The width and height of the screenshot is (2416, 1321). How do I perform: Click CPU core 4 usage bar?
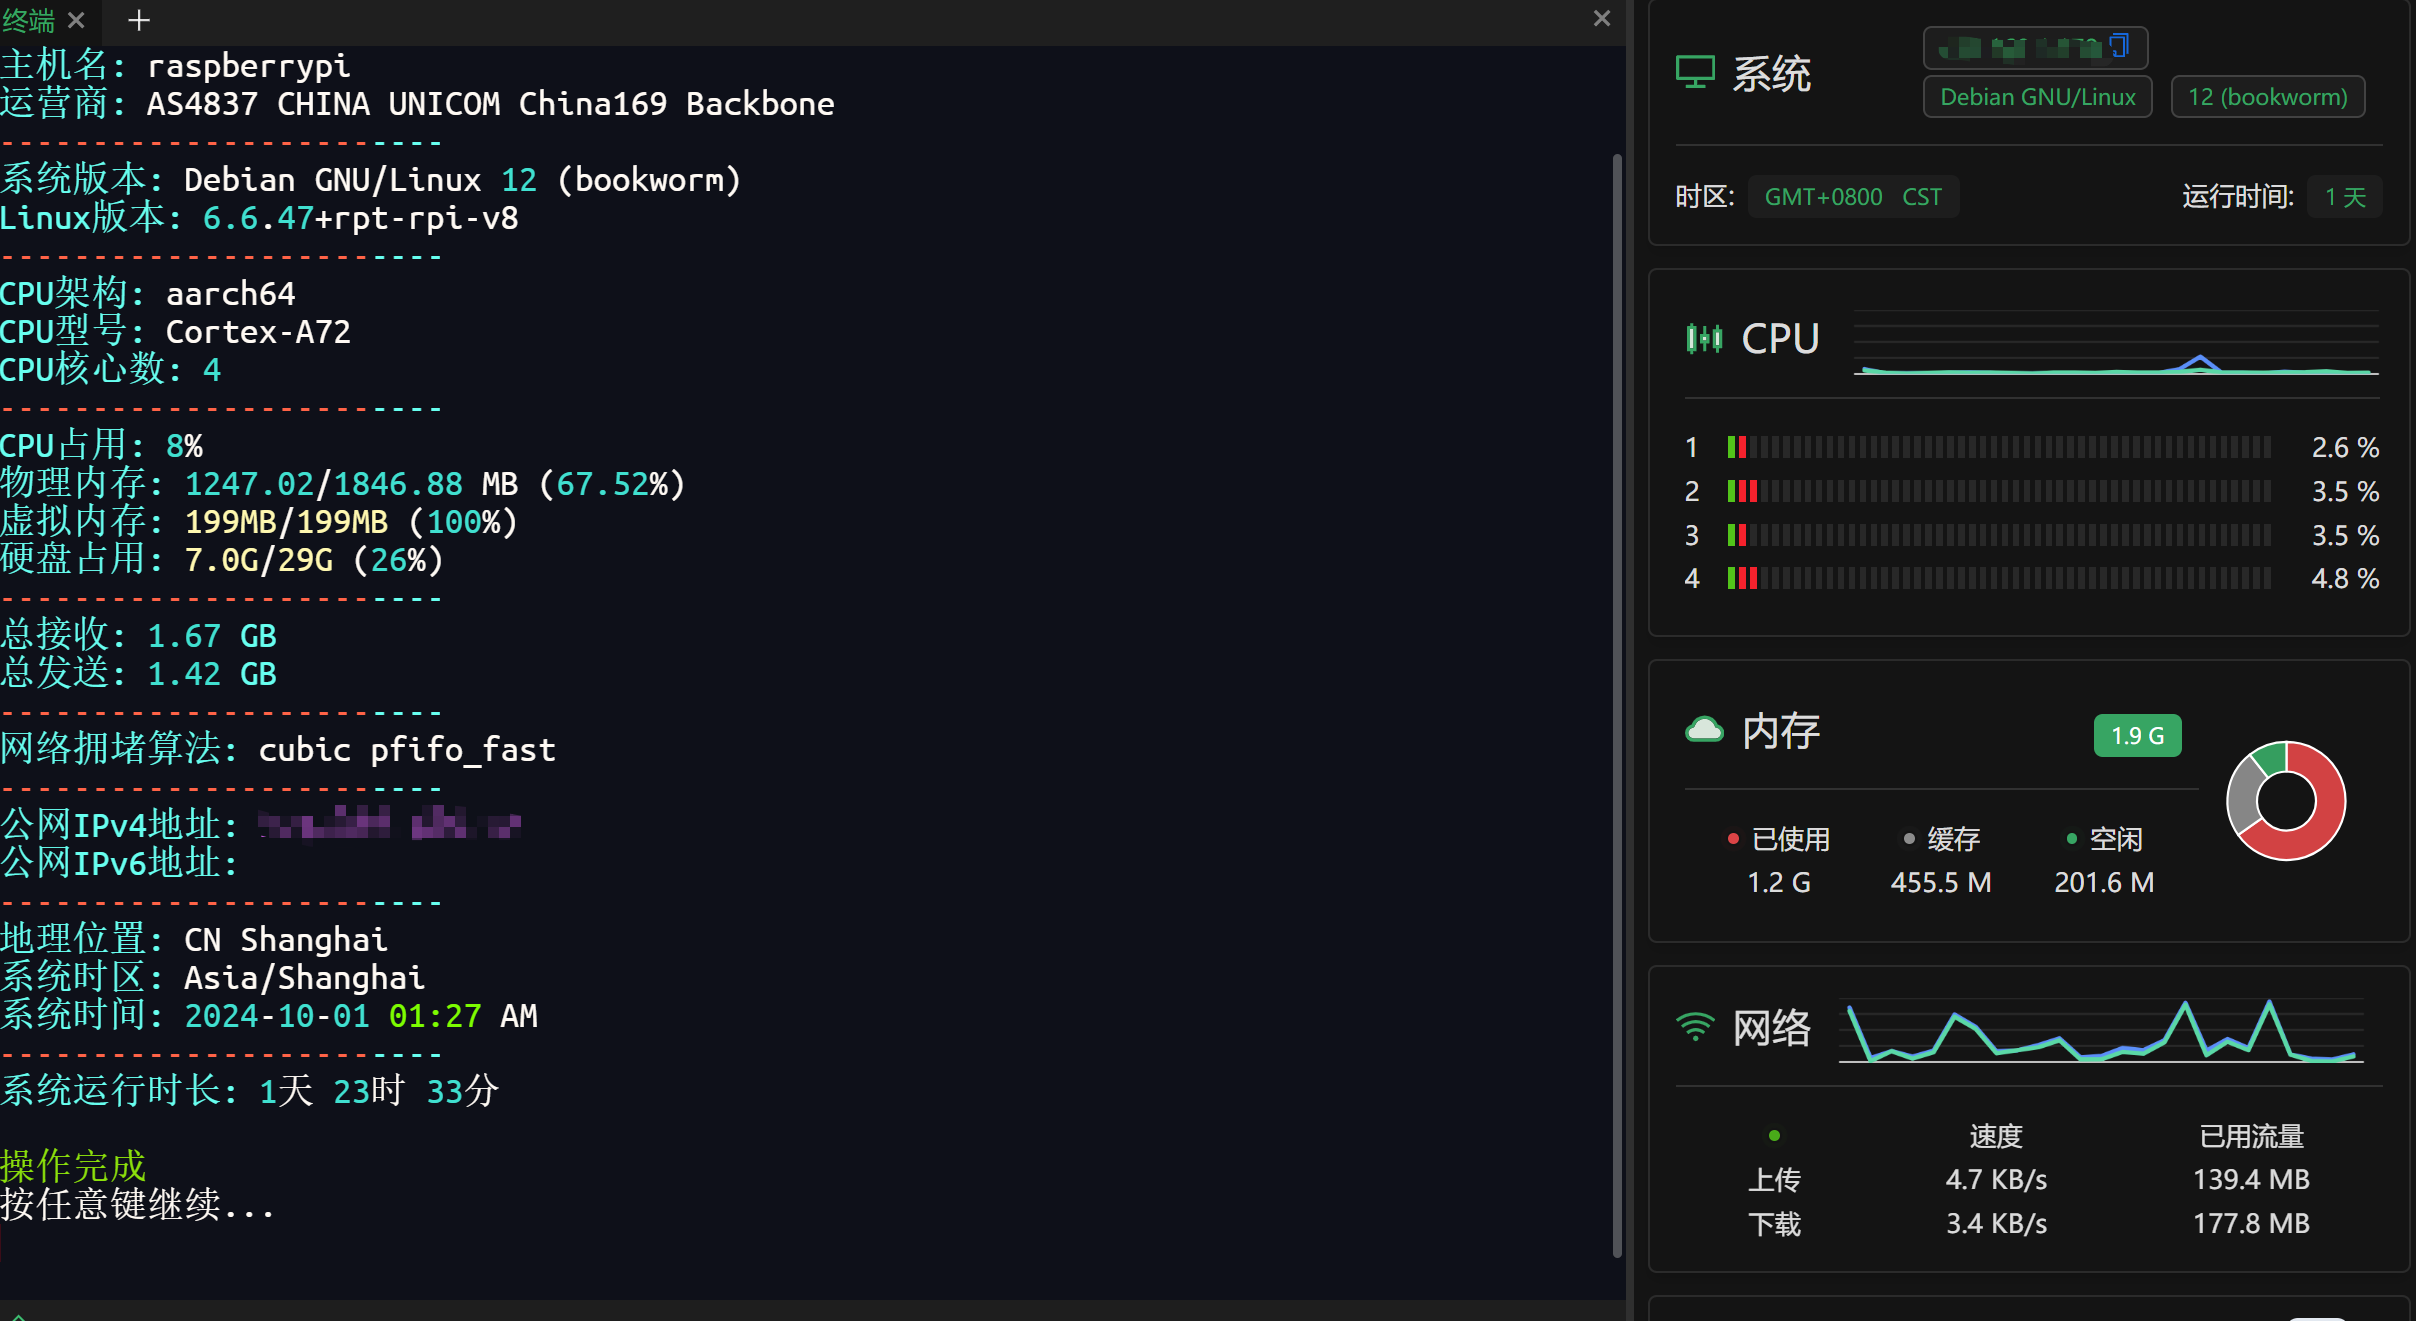(x=2000, y=578)
